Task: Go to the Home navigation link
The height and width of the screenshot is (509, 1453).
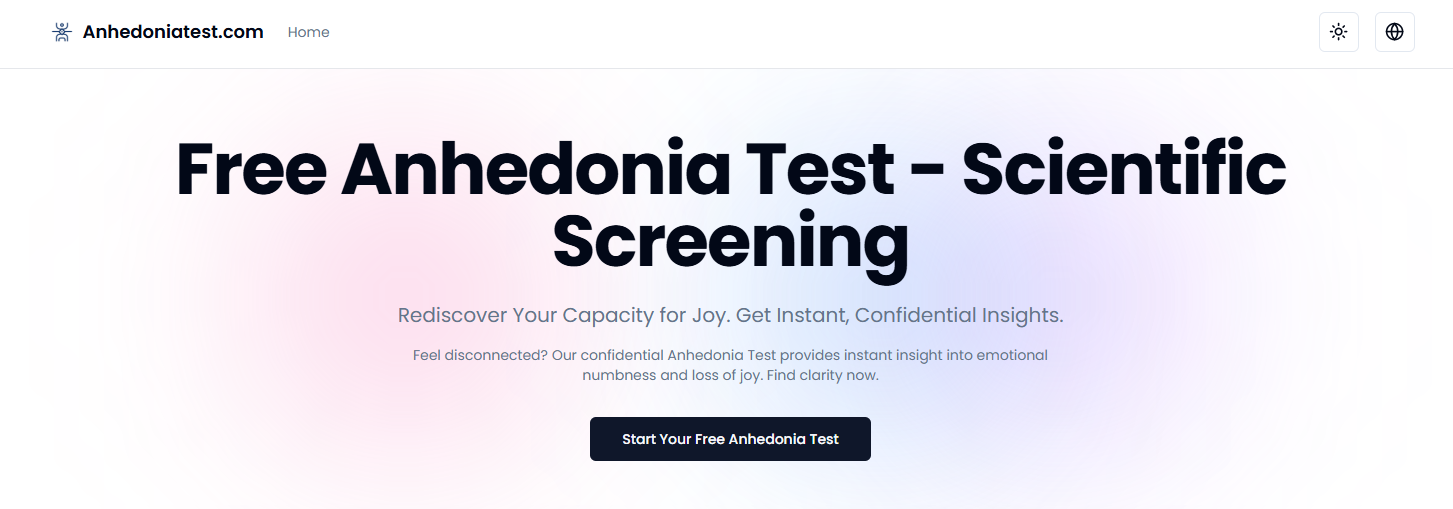Action: 308,32
